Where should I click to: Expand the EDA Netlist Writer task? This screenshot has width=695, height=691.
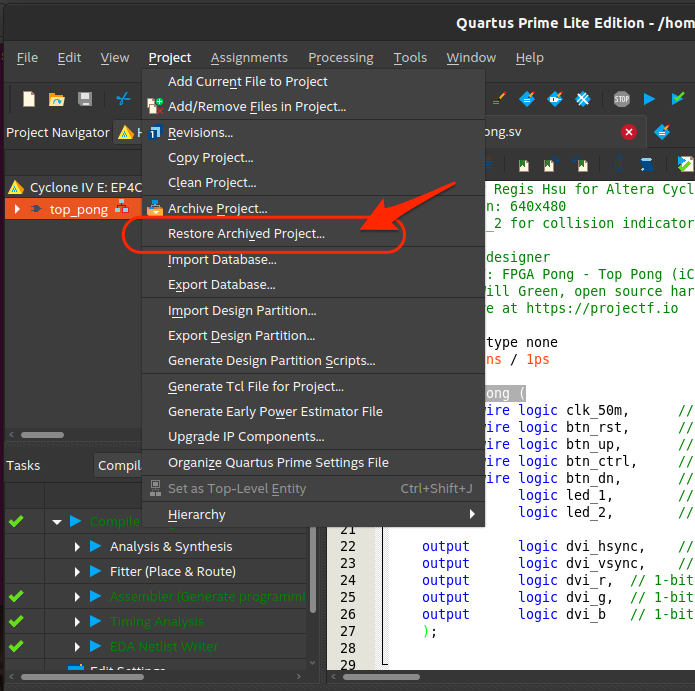coord(77,647)
